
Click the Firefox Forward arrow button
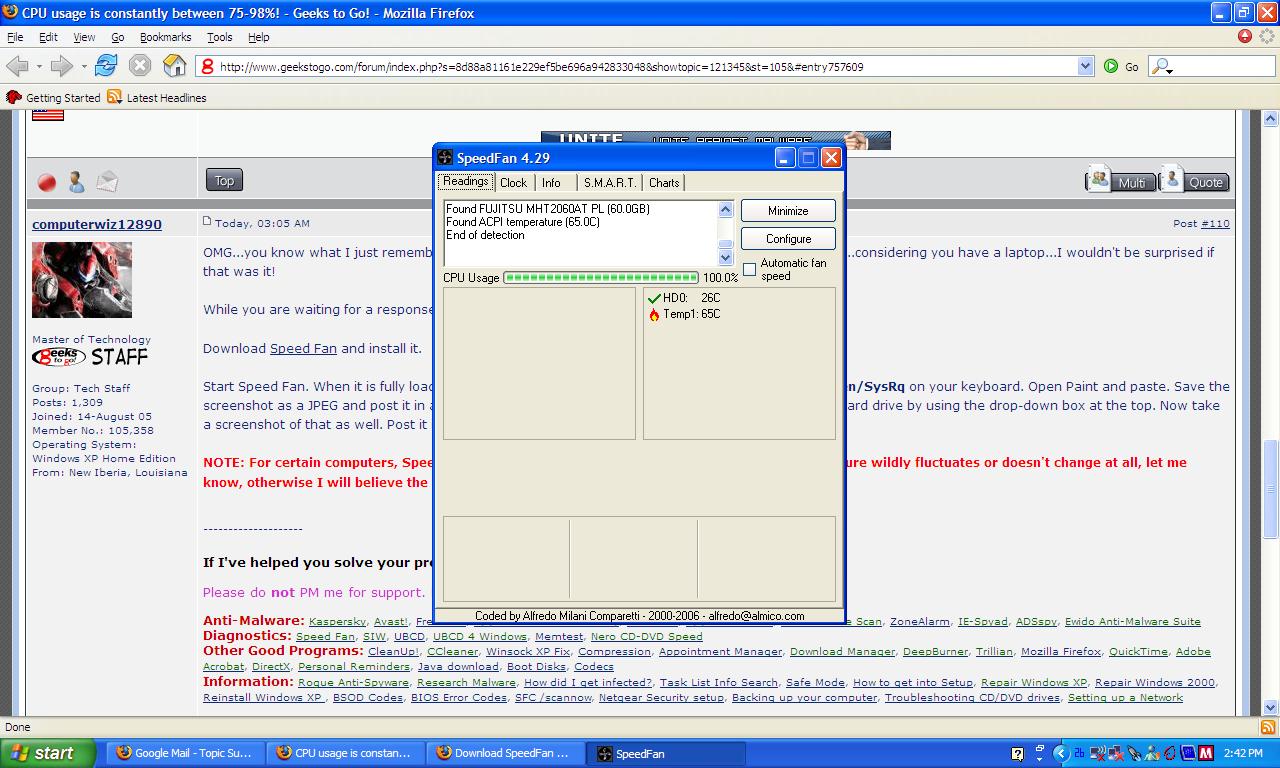click(x=61, y=66)
